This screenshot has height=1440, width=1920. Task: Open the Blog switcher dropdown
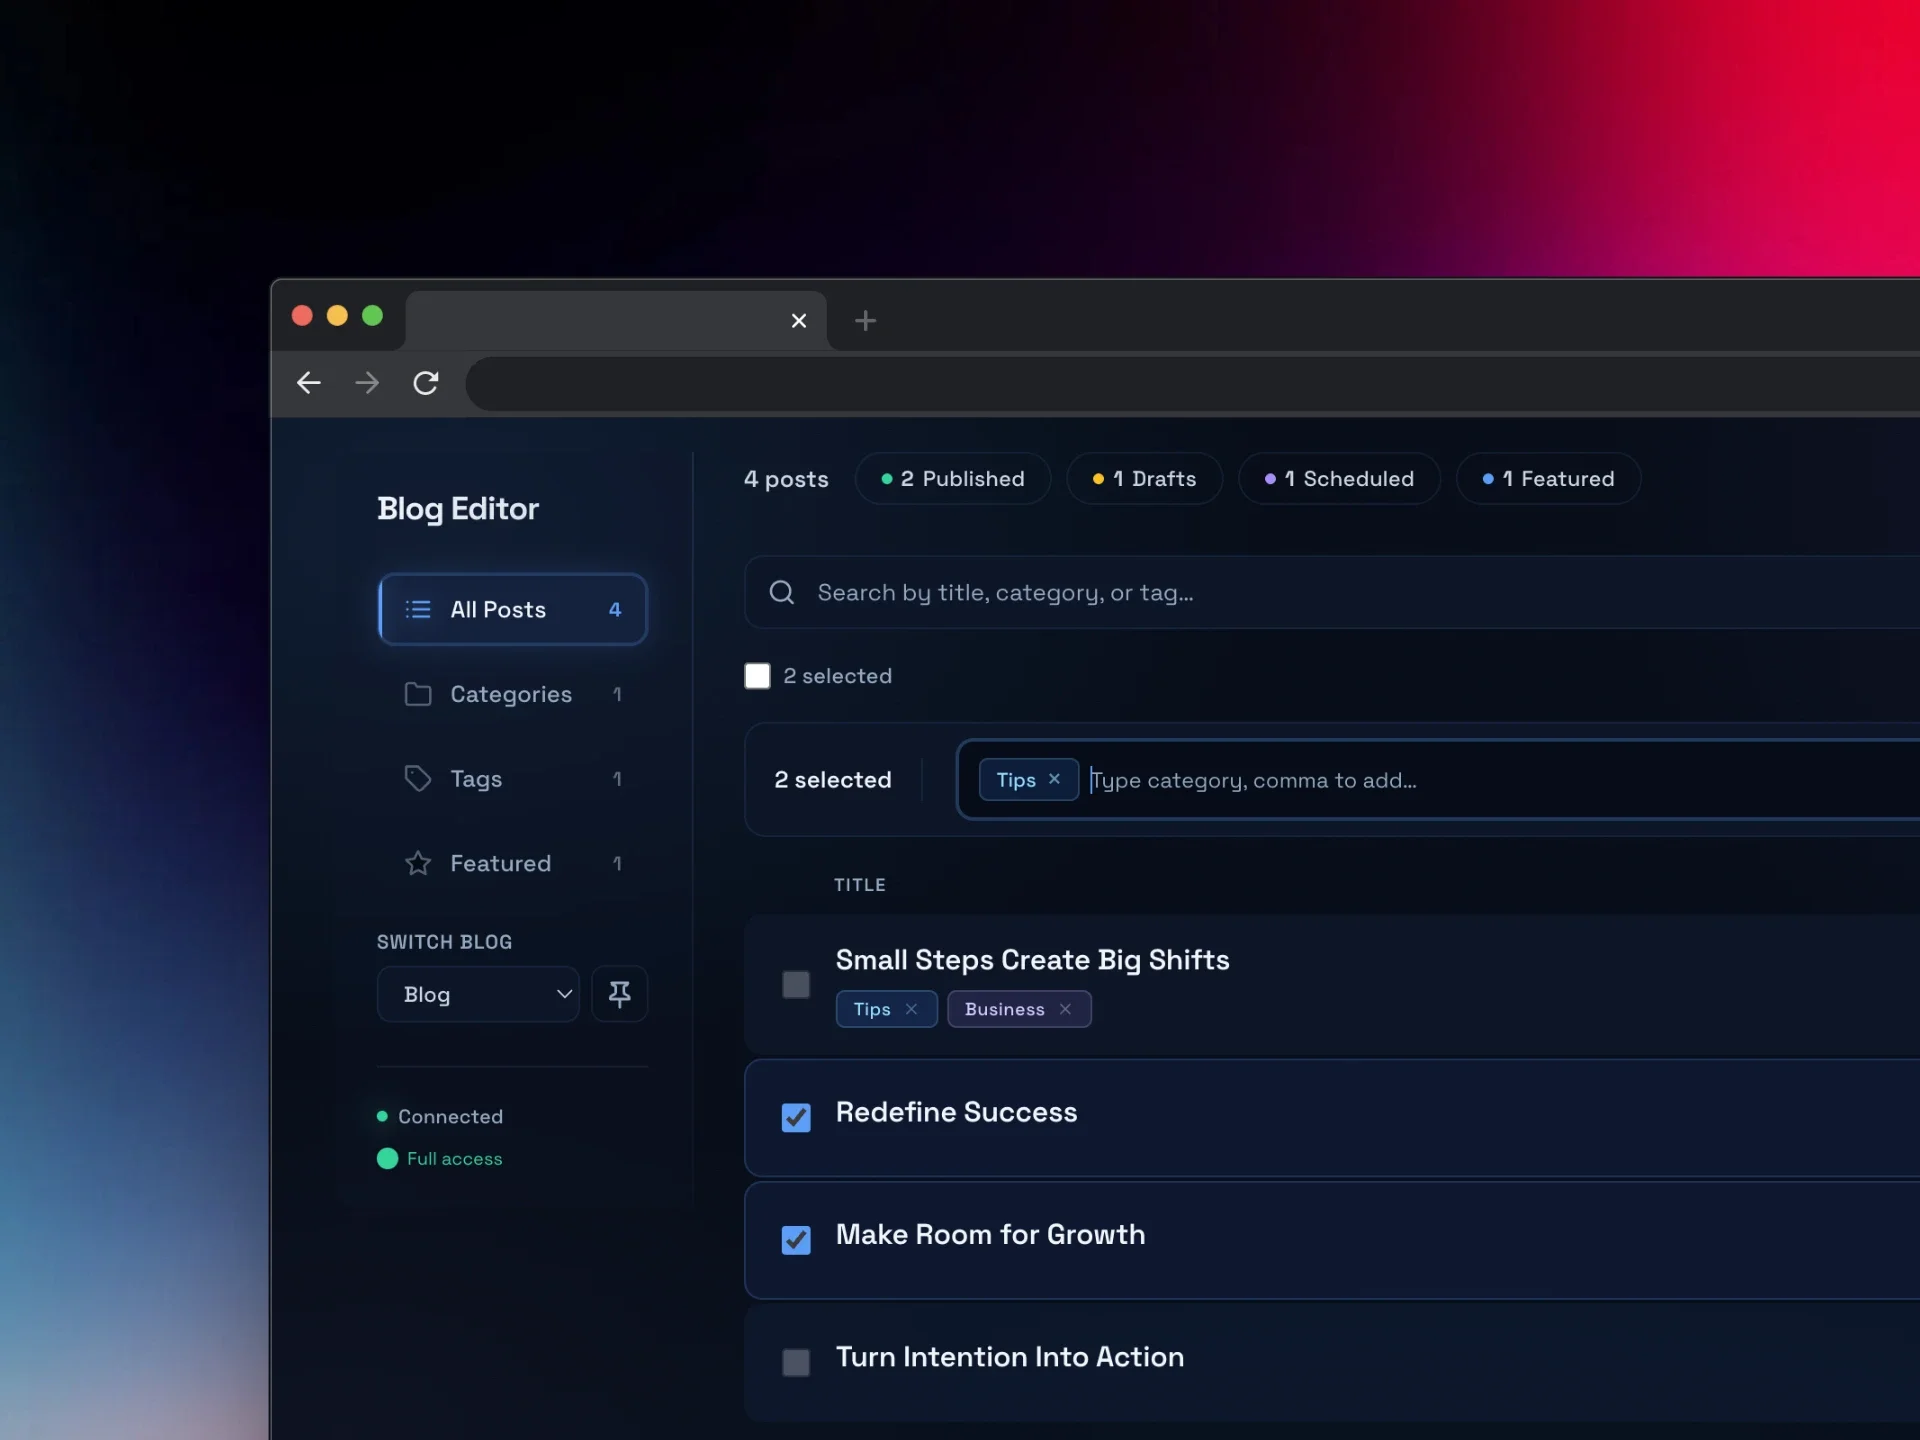pyautogui.click(x=478, y=994)
